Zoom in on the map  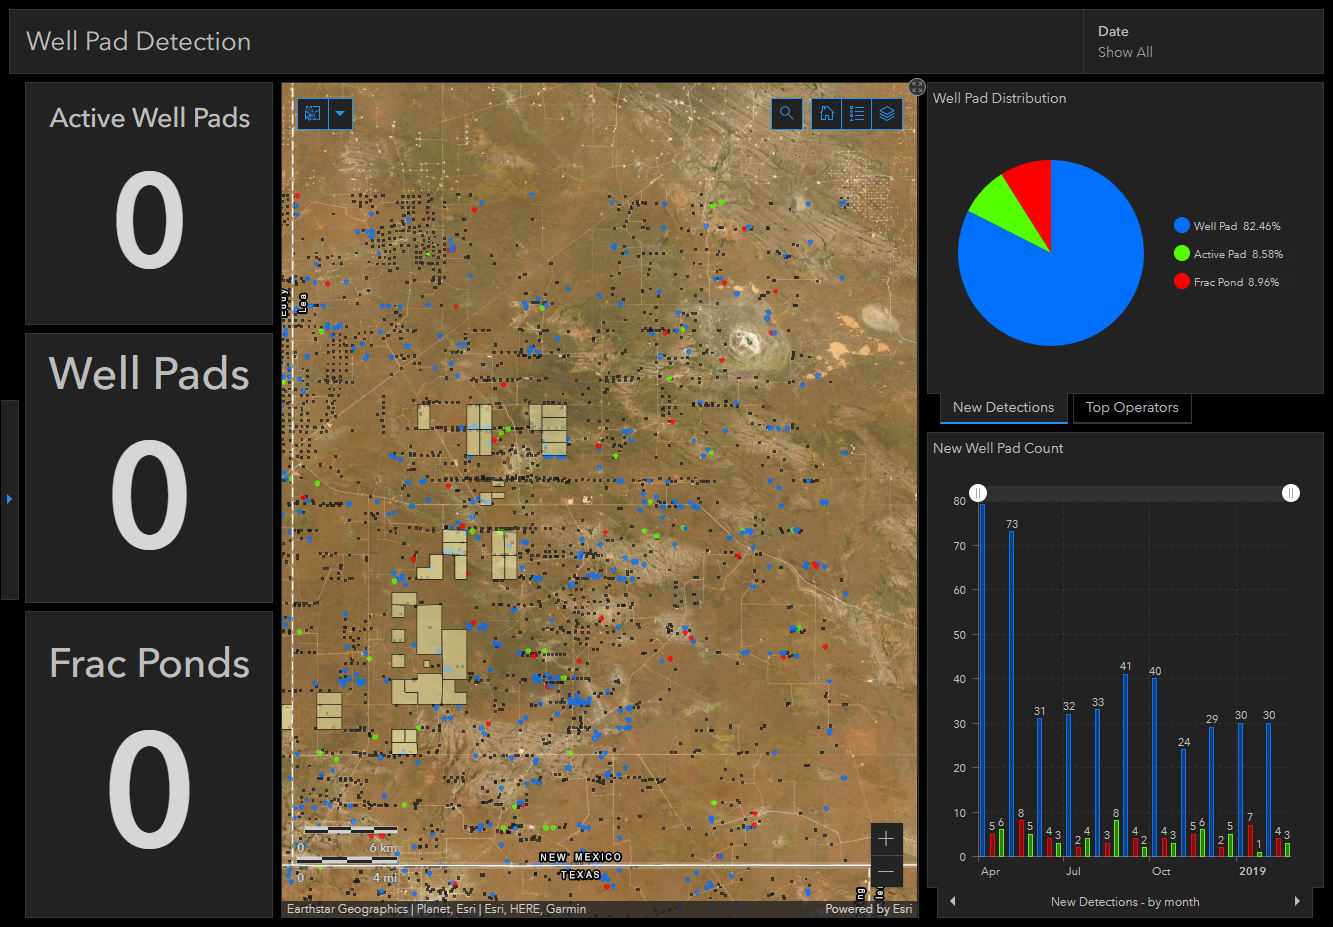point(886,839)
